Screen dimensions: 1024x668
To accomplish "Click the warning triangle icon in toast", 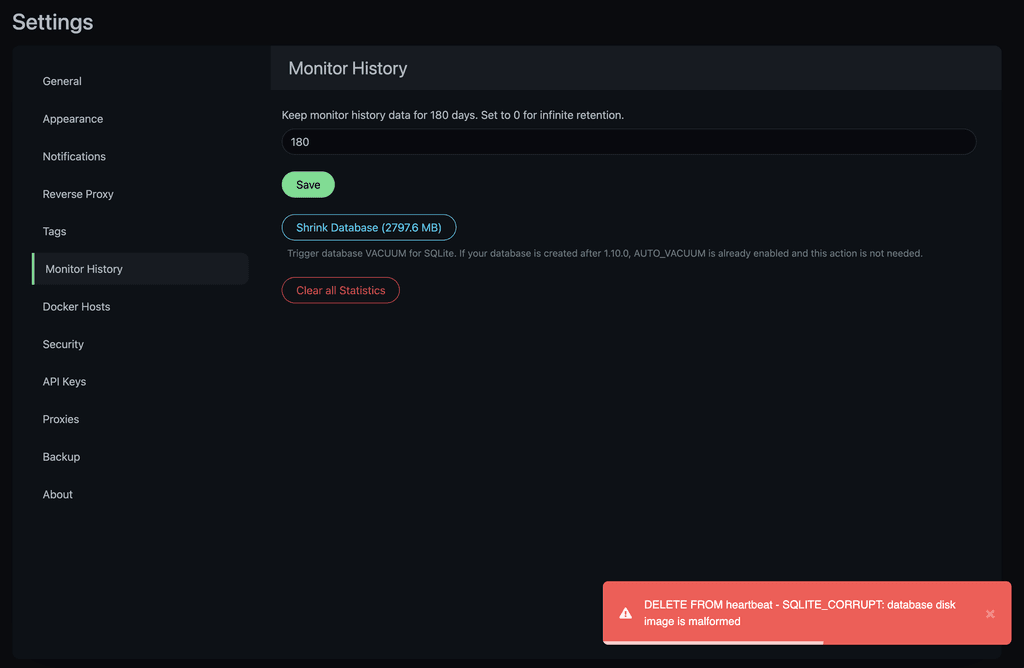I will [x=625, y=614].
